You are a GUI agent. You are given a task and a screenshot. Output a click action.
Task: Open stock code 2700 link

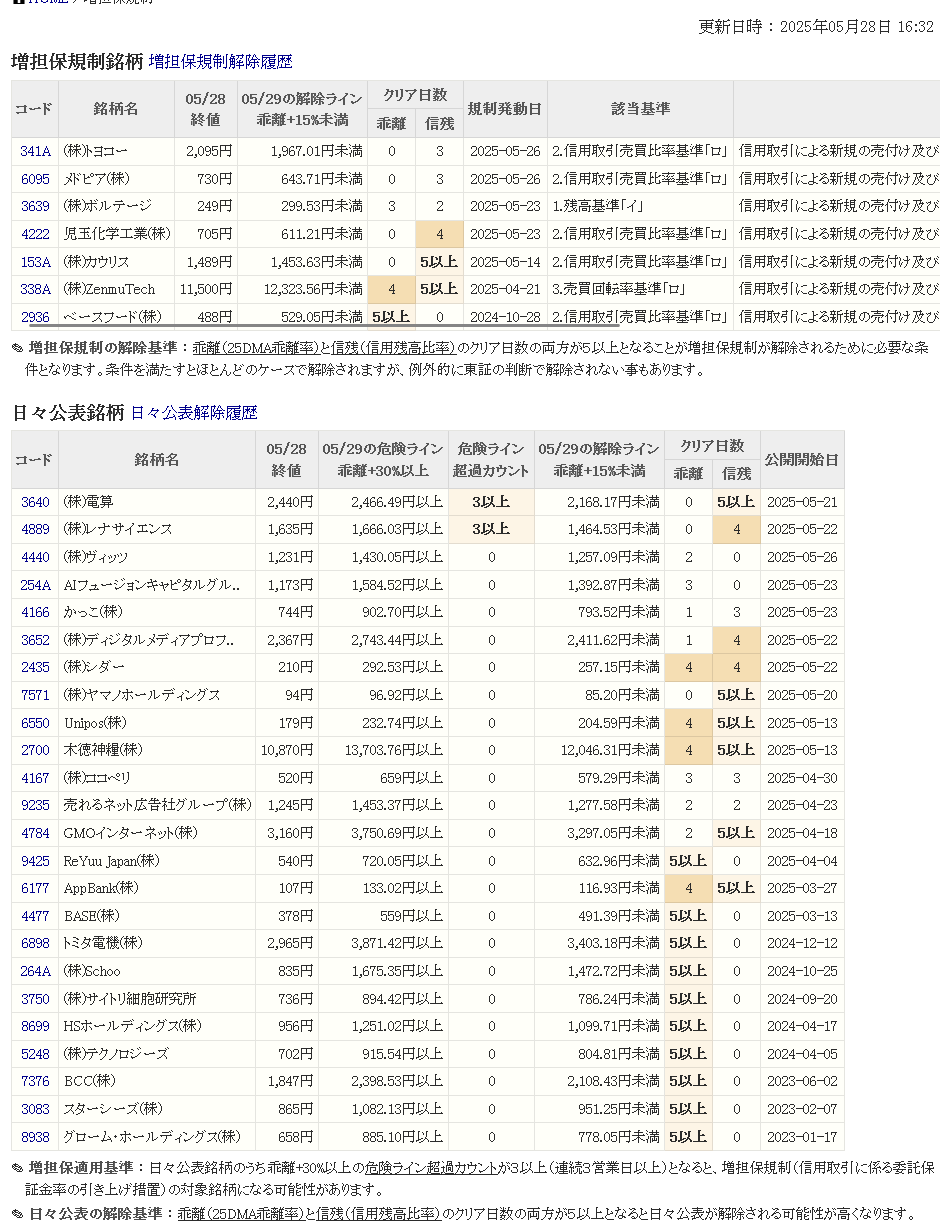pyautogui.click(x=35, y=750)
